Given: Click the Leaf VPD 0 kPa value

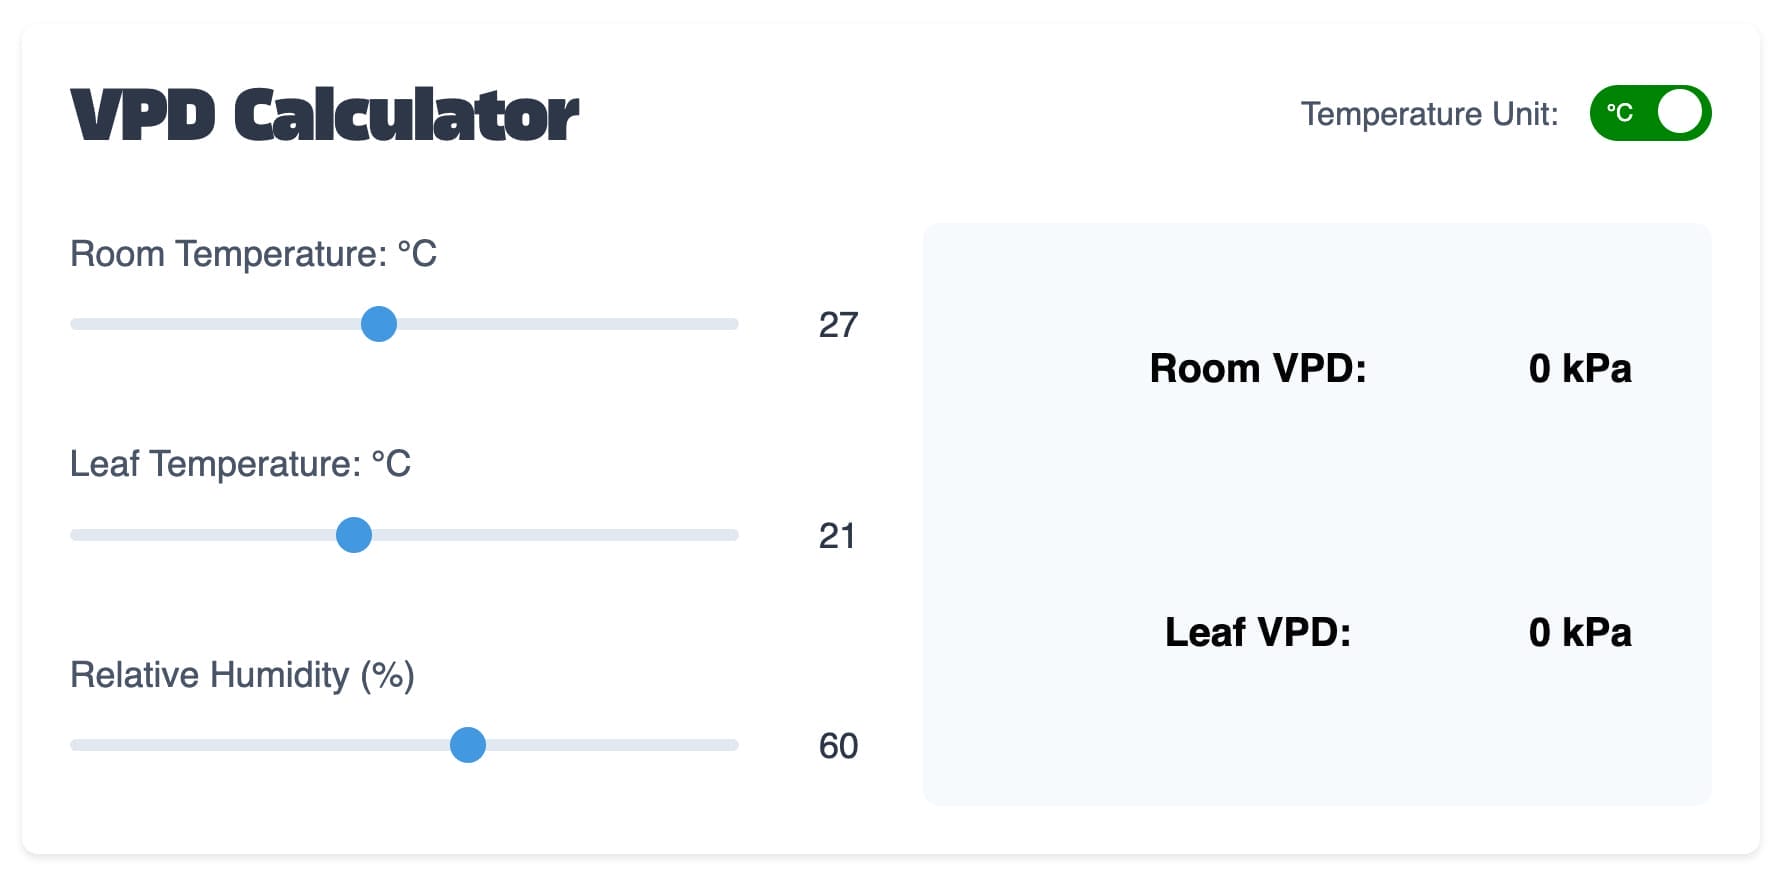Looking at the screenshot, I should [x=1581, y=632].
